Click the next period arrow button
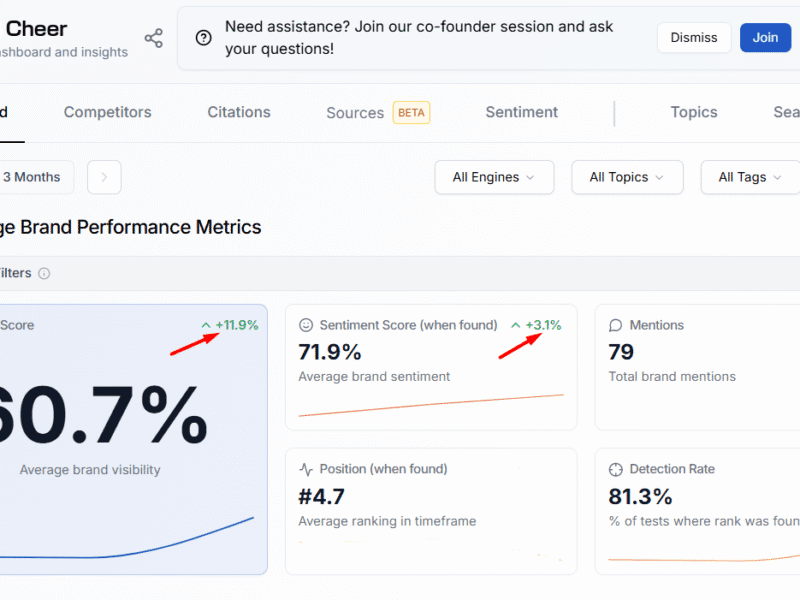This screenshot has height=600, width=800. coord(104,177)
